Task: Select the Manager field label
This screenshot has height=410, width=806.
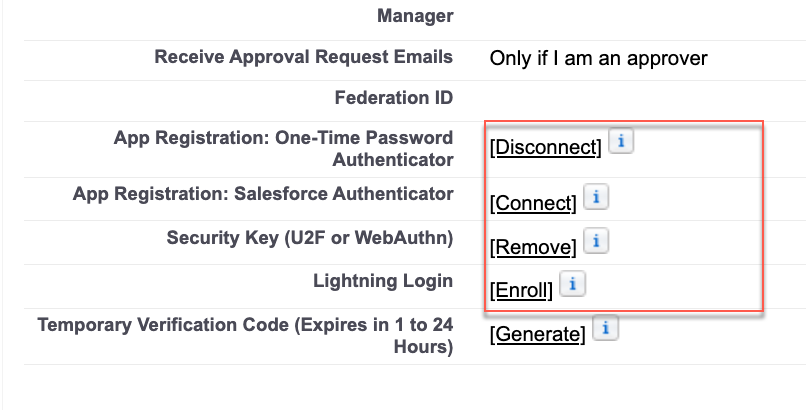Action: tap(415, 16)
